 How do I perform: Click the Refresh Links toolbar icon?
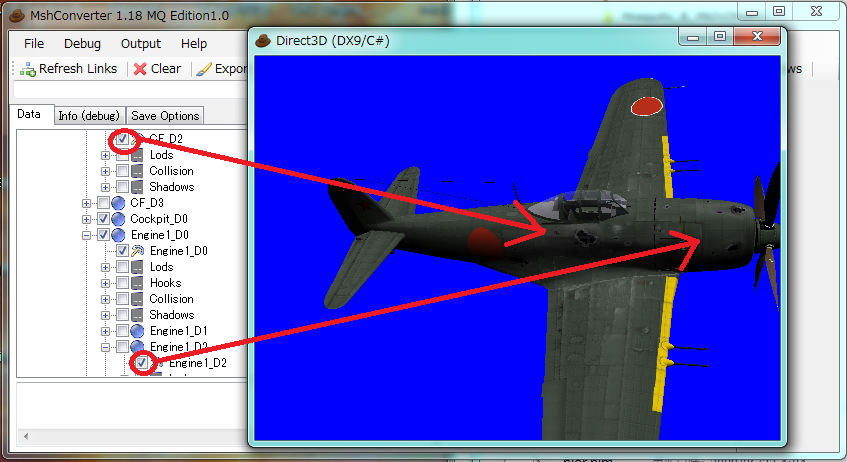coord(28,69)
